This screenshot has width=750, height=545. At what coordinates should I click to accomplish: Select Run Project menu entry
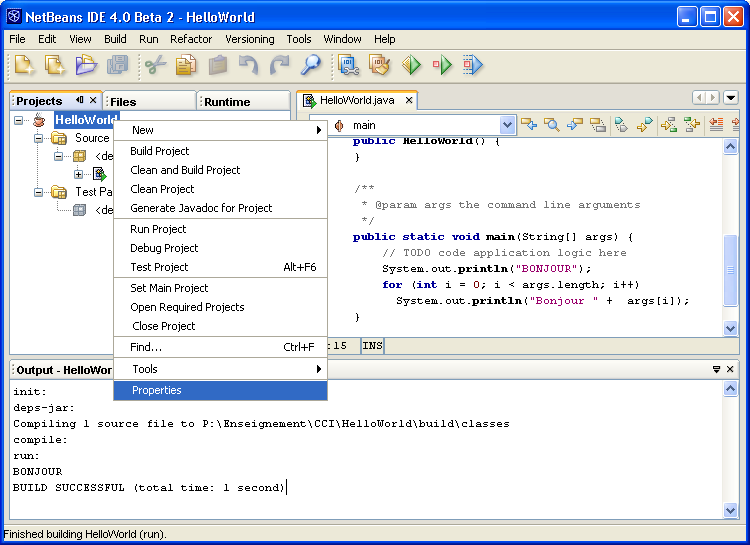(221, 229)
